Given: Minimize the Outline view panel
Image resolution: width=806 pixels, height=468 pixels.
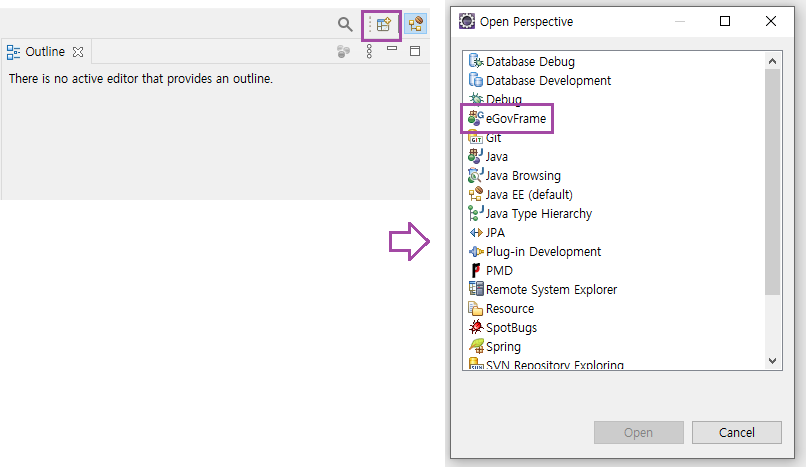Looking at the screenshot, I should coord(392,48).
